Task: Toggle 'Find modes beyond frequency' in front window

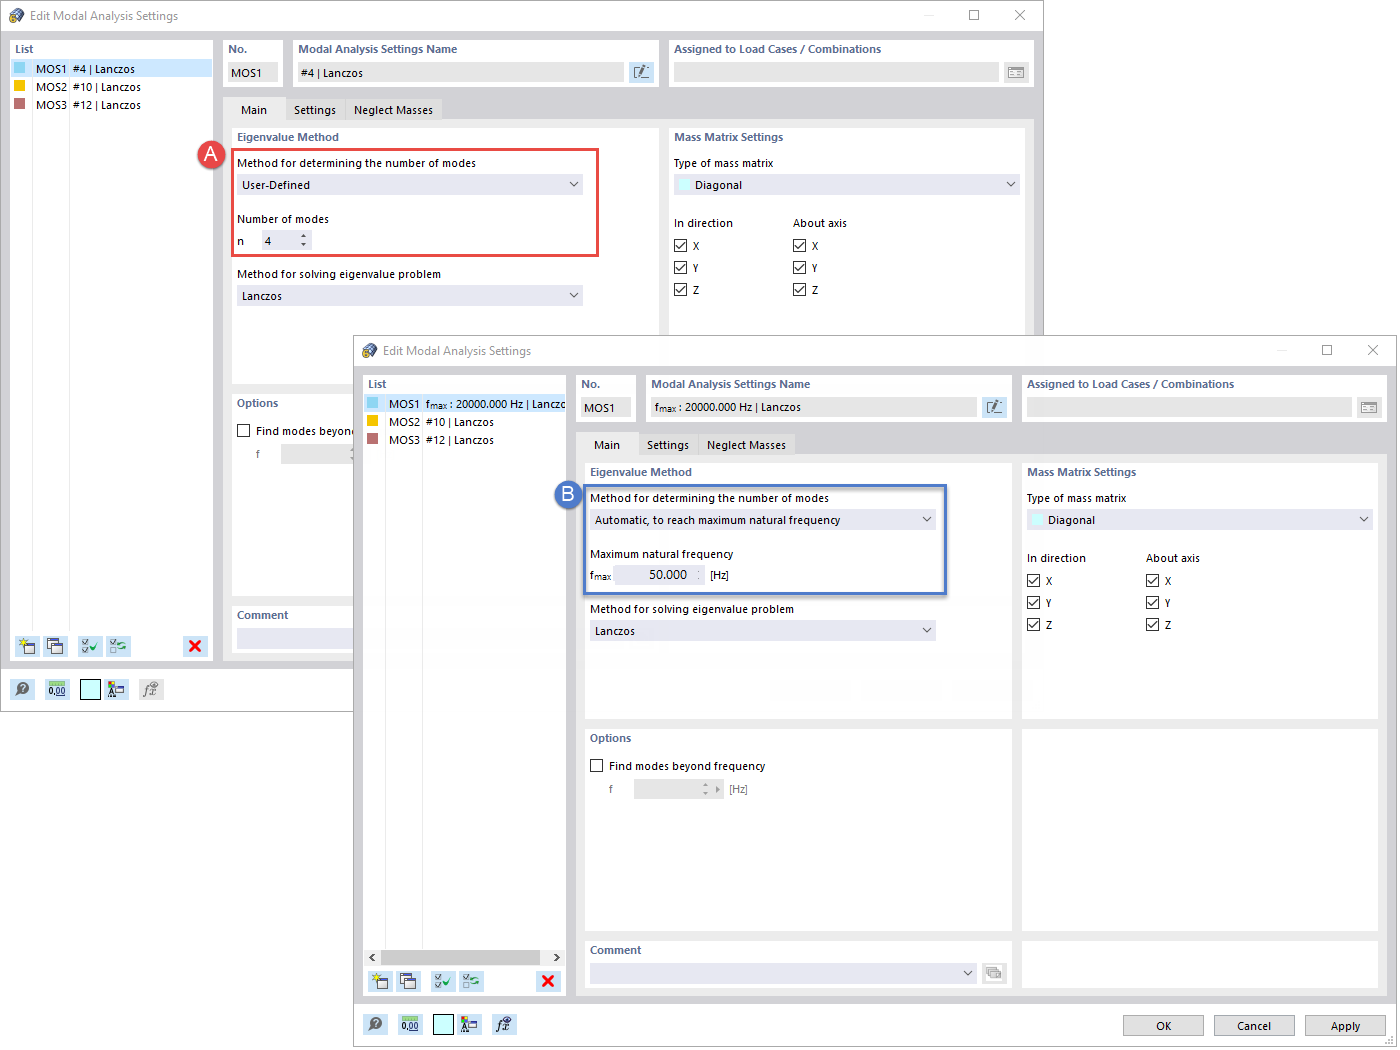Action: click(597, 766)
